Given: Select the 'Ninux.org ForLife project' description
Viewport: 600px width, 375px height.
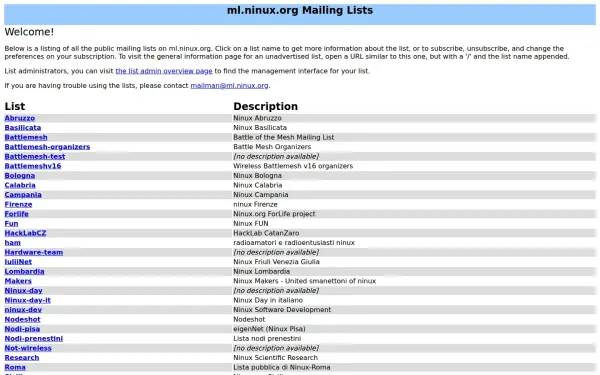Looking at the screenshot, I should [x=274, y=214].
